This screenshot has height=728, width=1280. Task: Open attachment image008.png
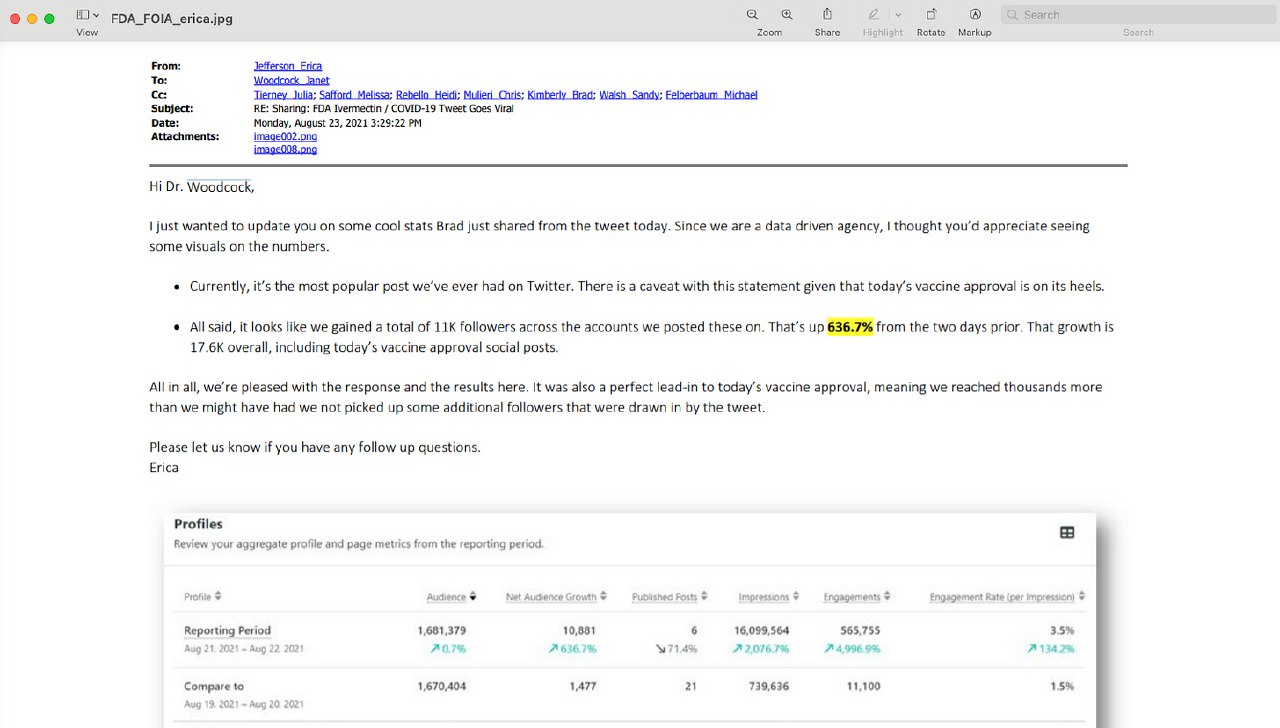coord(285,149)
